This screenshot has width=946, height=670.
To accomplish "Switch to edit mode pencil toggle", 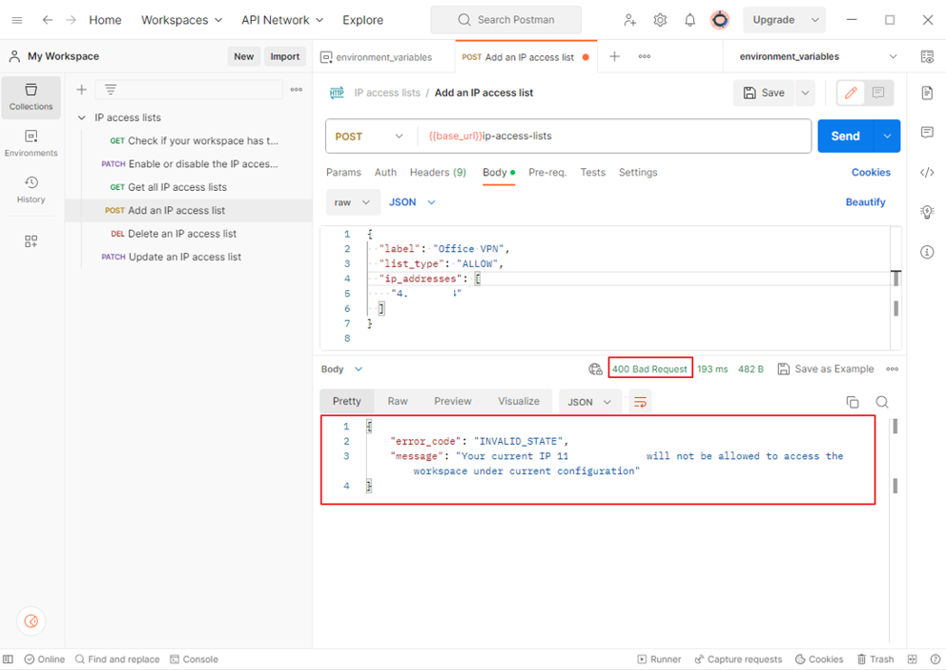I will (851, 93).
